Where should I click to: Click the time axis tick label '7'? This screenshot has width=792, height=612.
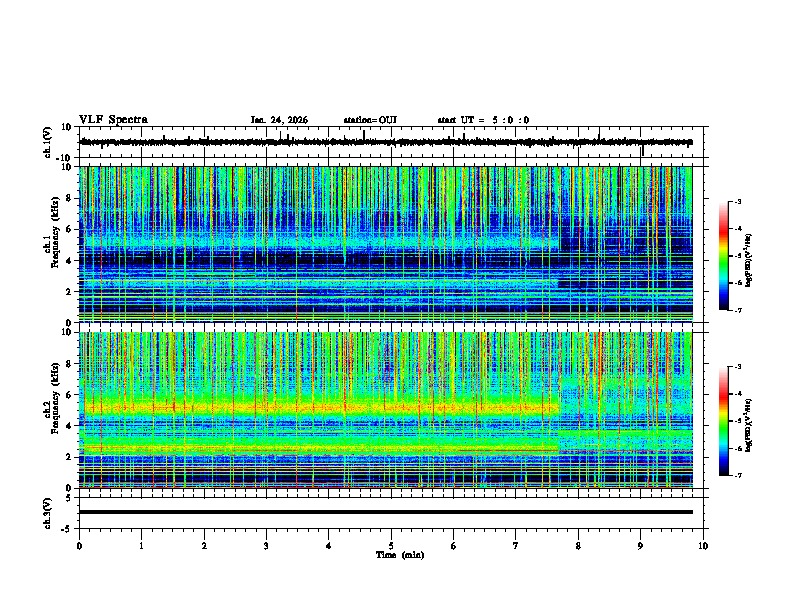pos(516,546)
